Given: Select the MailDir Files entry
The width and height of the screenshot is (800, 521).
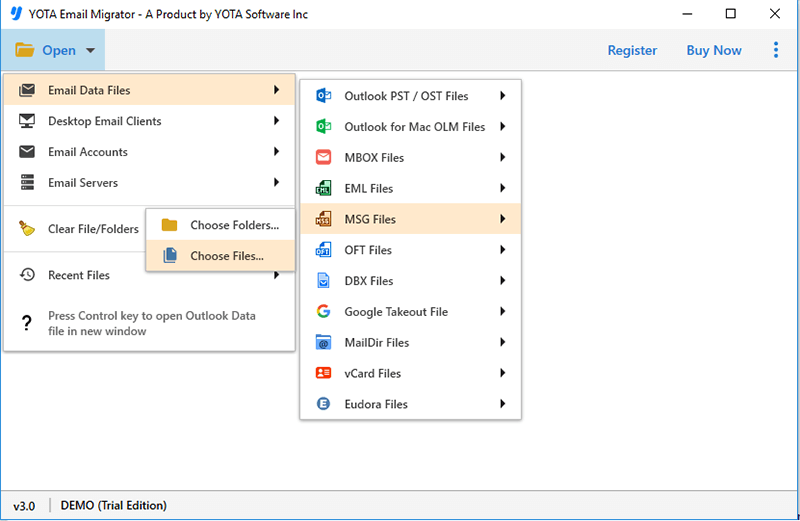Looking at the screenshot, I should click(410, 342).
